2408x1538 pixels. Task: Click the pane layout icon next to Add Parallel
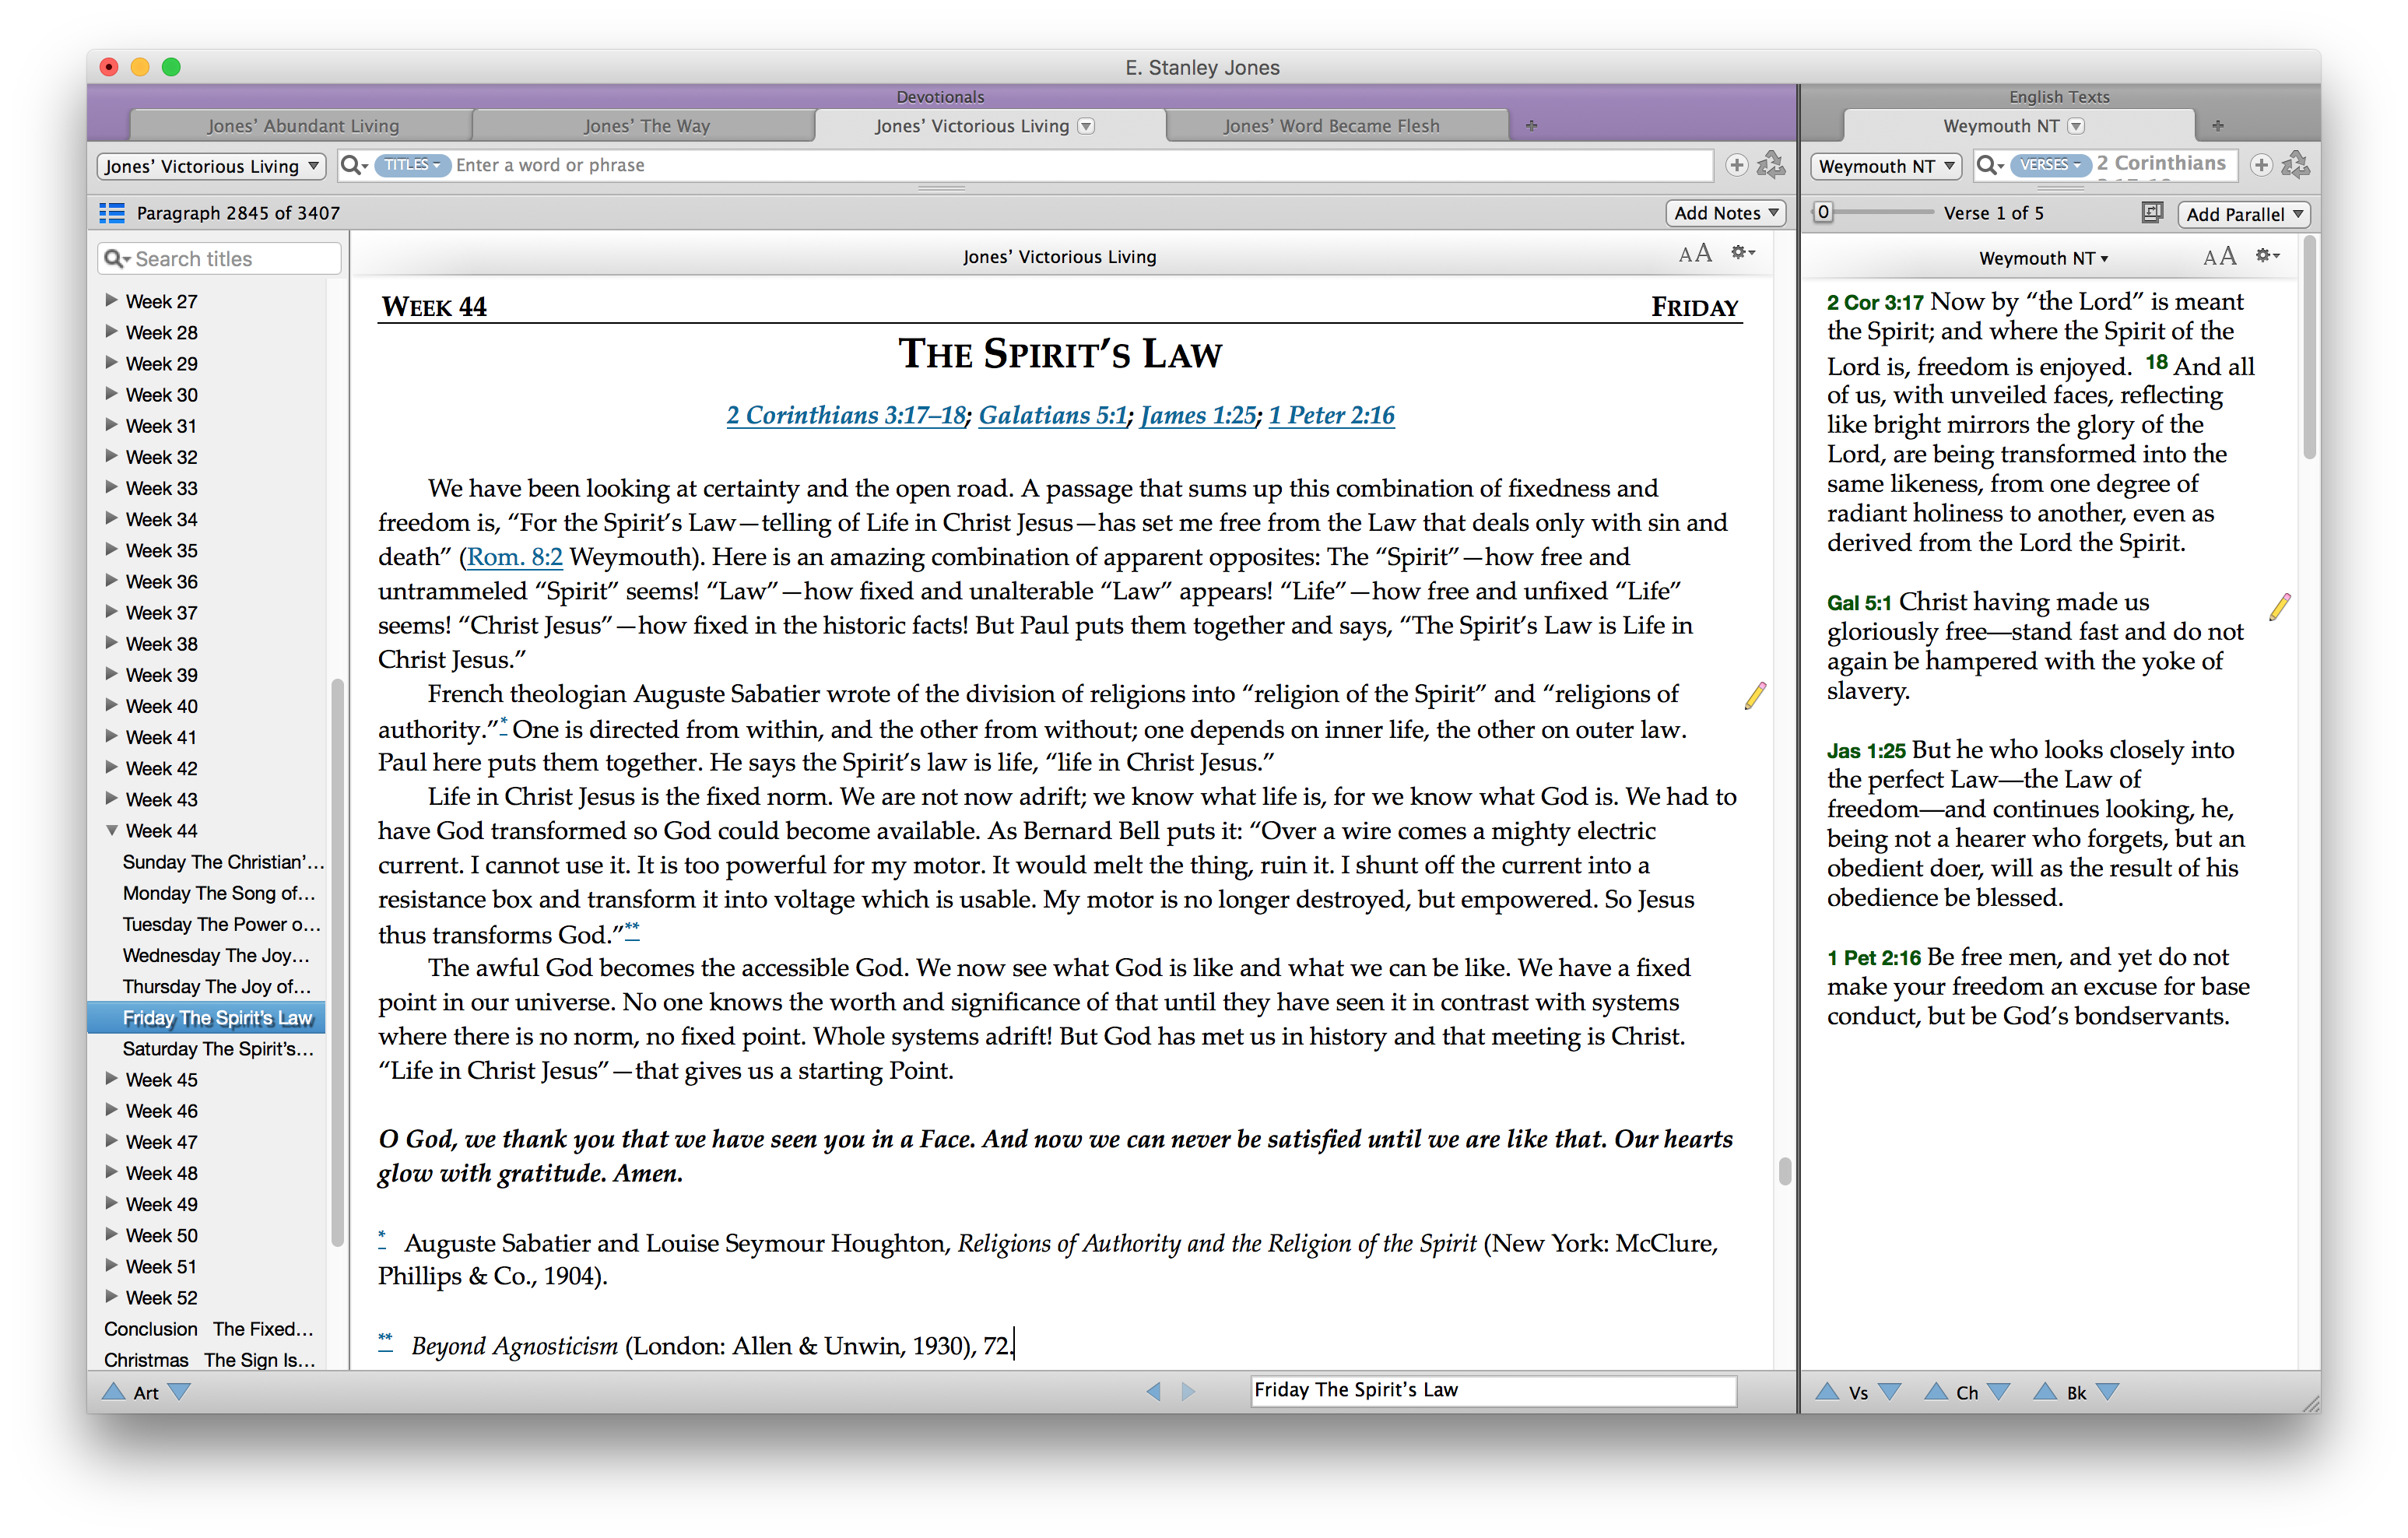click(x=2152, y=213)
